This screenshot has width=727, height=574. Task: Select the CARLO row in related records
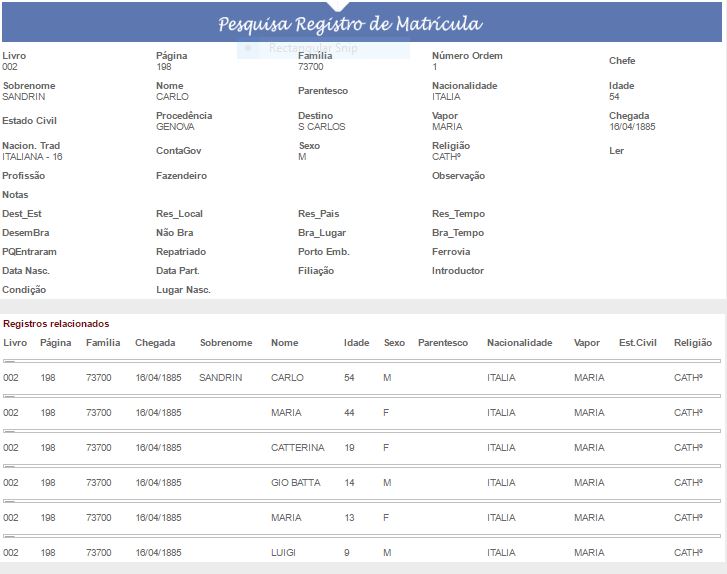[x=285, y=378]
